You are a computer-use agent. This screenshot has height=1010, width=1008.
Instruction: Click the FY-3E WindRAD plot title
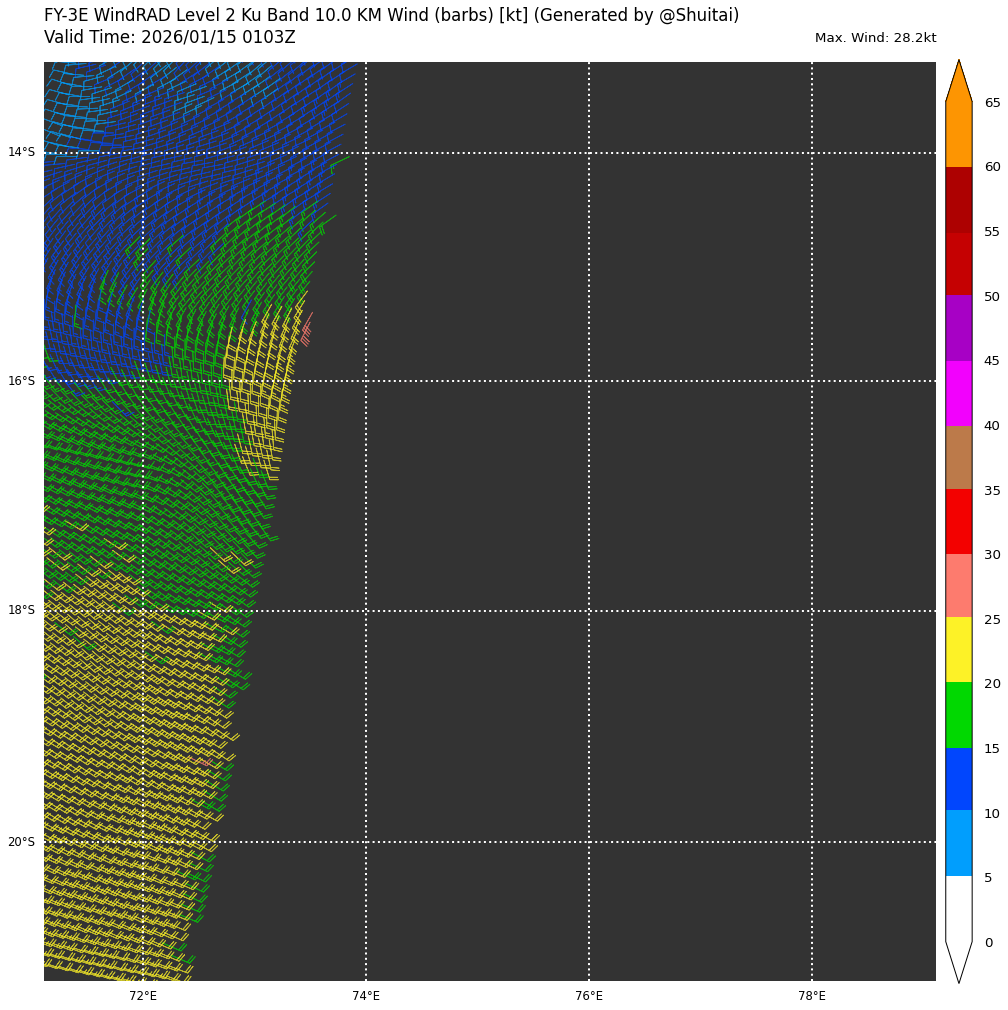391,16
